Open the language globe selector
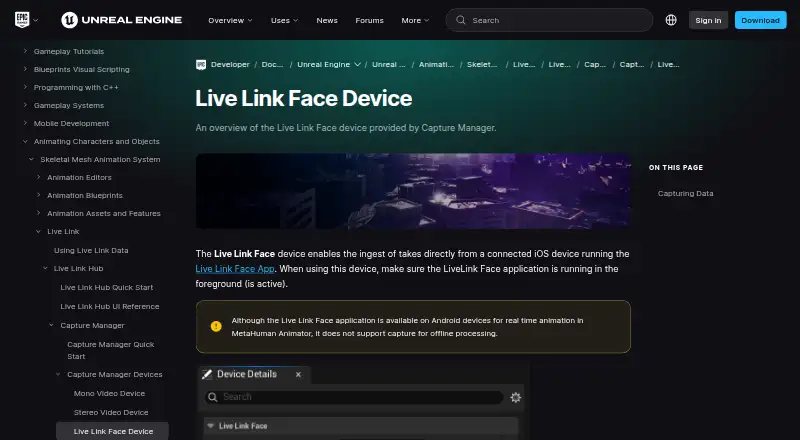Viewport: 800px width, 440px height. click(671, 20)
